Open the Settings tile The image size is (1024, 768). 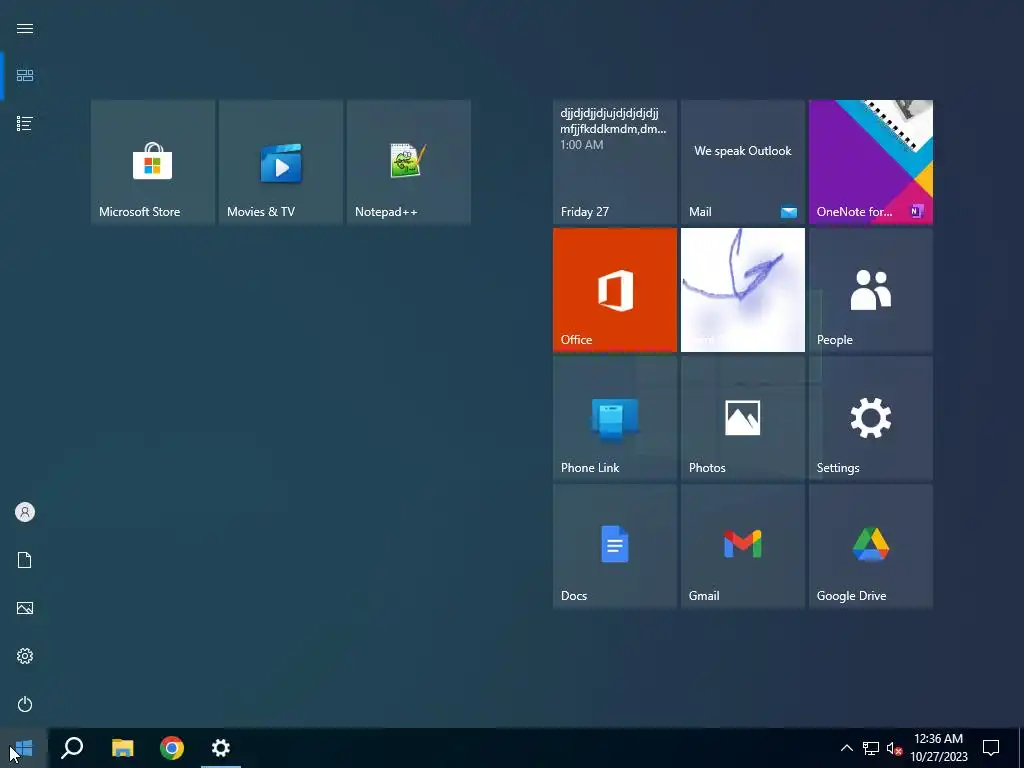[x=871, y=418]
